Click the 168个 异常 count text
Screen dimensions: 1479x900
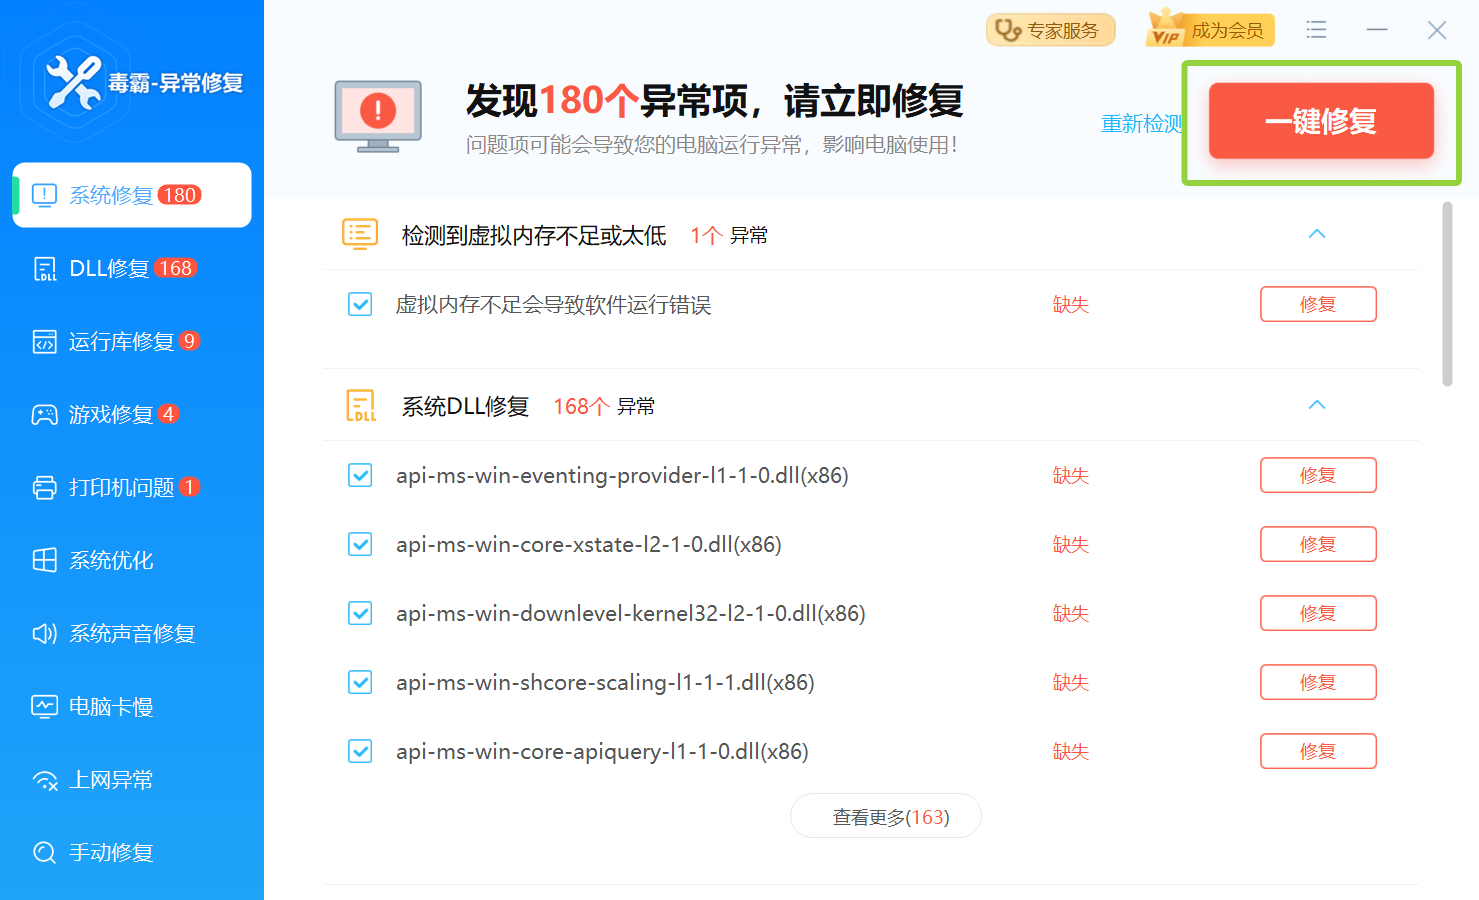[x=604, y=406]
